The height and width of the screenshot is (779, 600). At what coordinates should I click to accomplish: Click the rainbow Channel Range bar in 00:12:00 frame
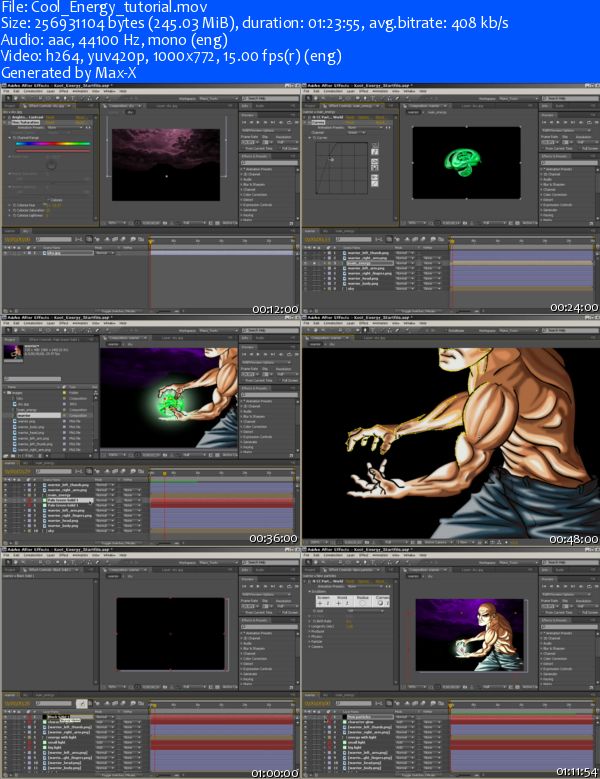point(53,144)
